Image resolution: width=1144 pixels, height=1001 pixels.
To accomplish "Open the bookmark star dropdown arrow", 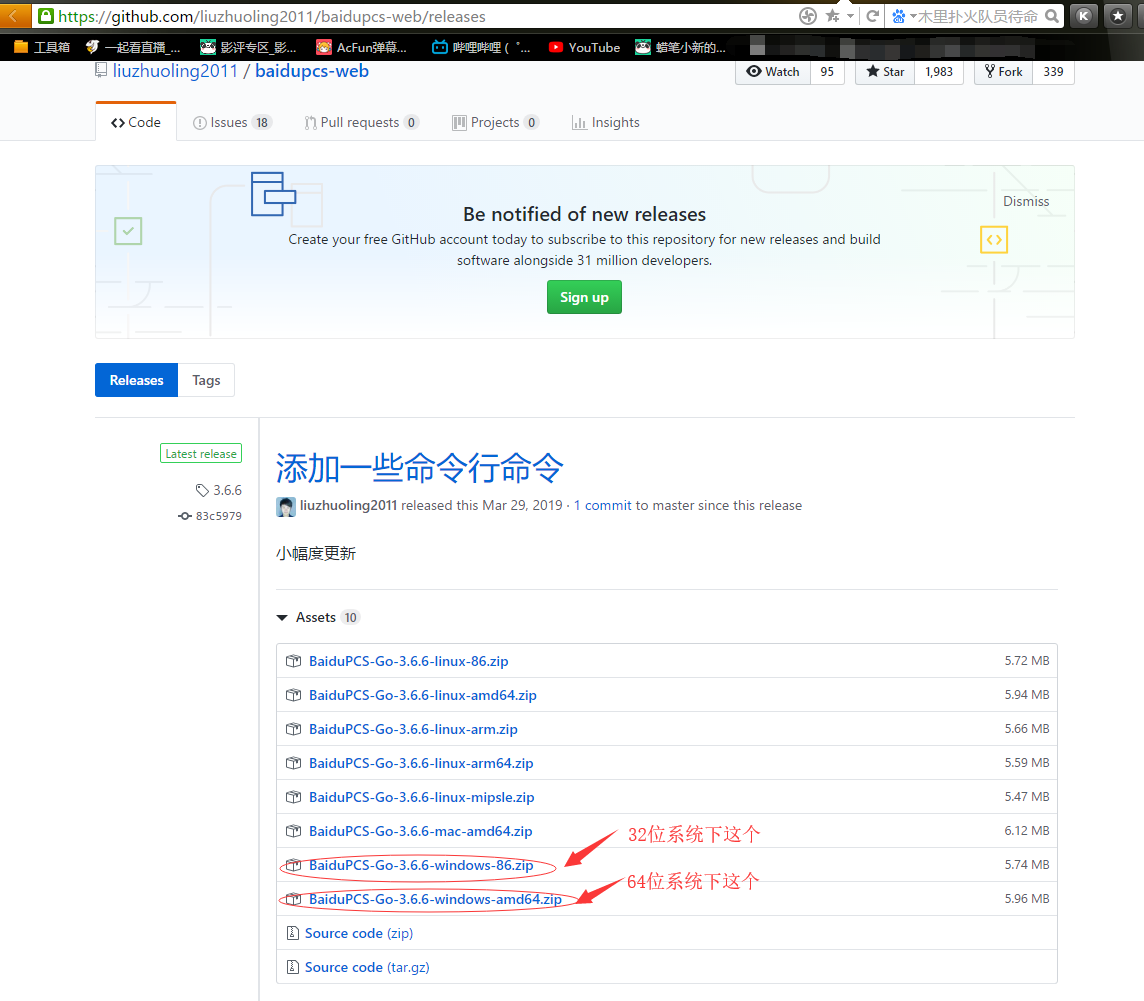I will (x=850, y=16).
